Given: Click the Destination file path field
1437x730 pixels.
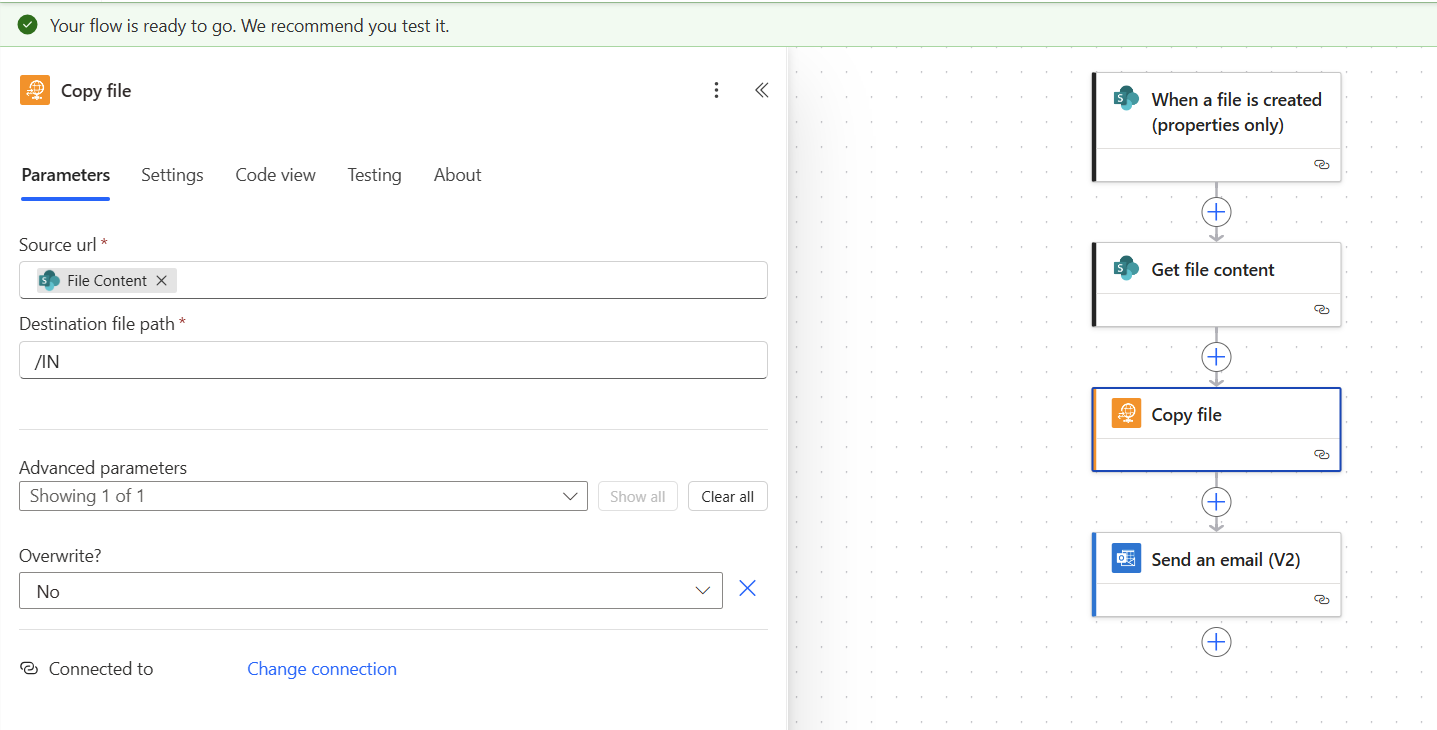Looking at the screenshot, I should pyautogui.click(x=393, y=361).
